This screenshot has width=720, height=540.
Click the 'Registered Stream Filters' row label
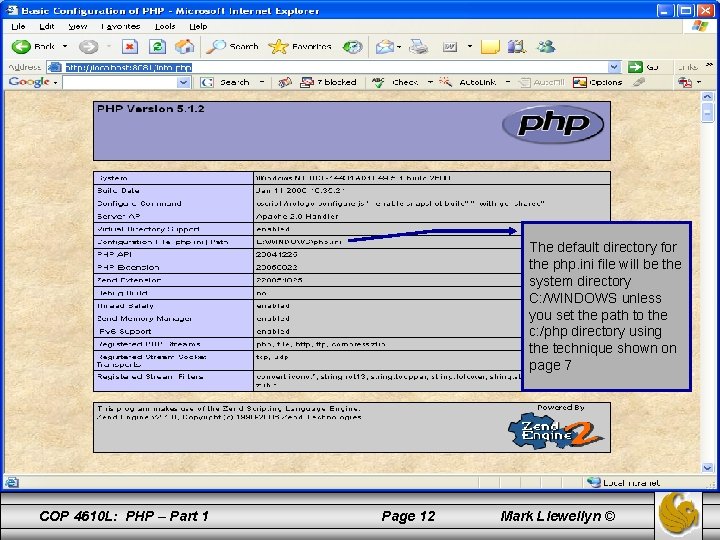150,377
